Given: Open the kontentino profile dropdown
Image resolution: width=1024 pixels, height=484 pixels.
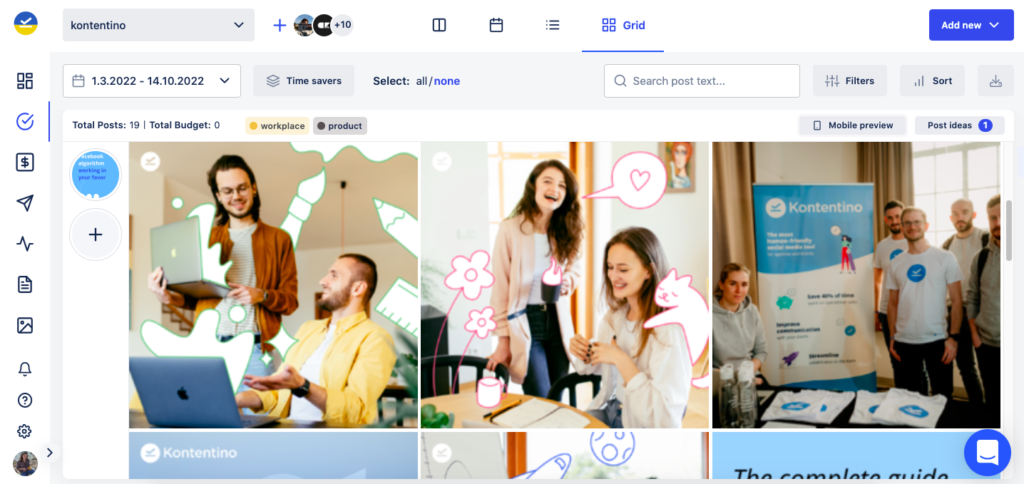Looking at the screenshot, I should 159,25.
